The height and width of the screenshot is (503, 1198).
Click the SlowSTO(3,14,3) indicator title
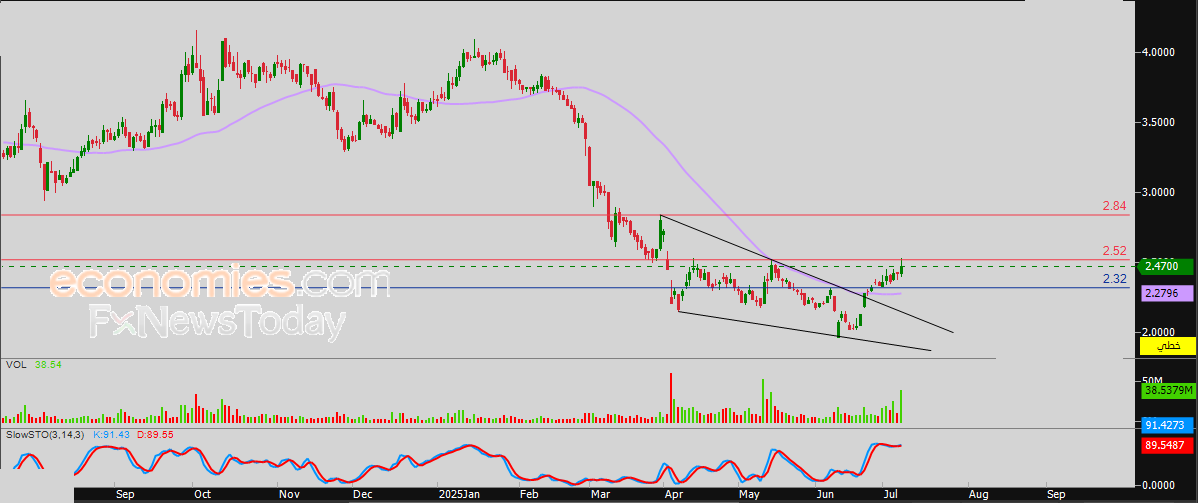(x=47, y=434)
